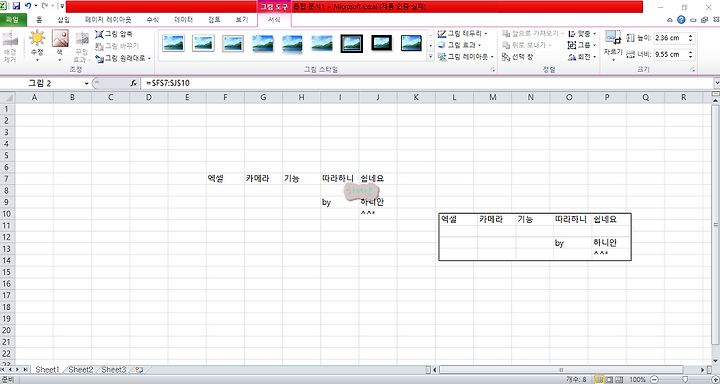The image size is (720, 384).
Task: Apply the first picture style thumbnail
Action: (173, 43)
